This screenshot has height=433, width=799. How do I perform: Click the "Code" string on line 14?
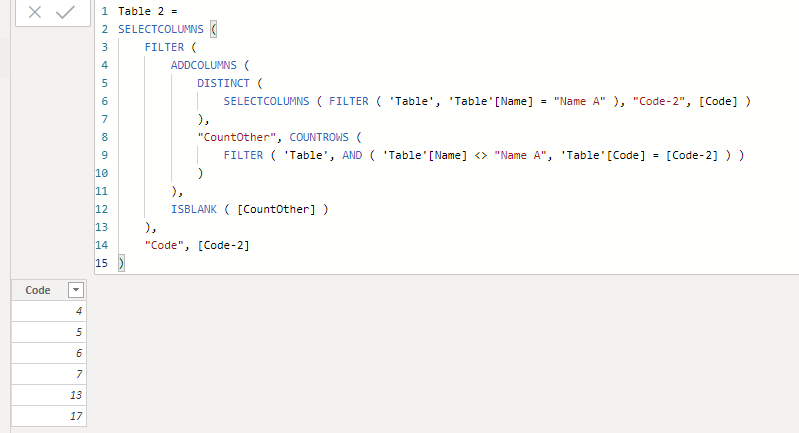point(164,246)
